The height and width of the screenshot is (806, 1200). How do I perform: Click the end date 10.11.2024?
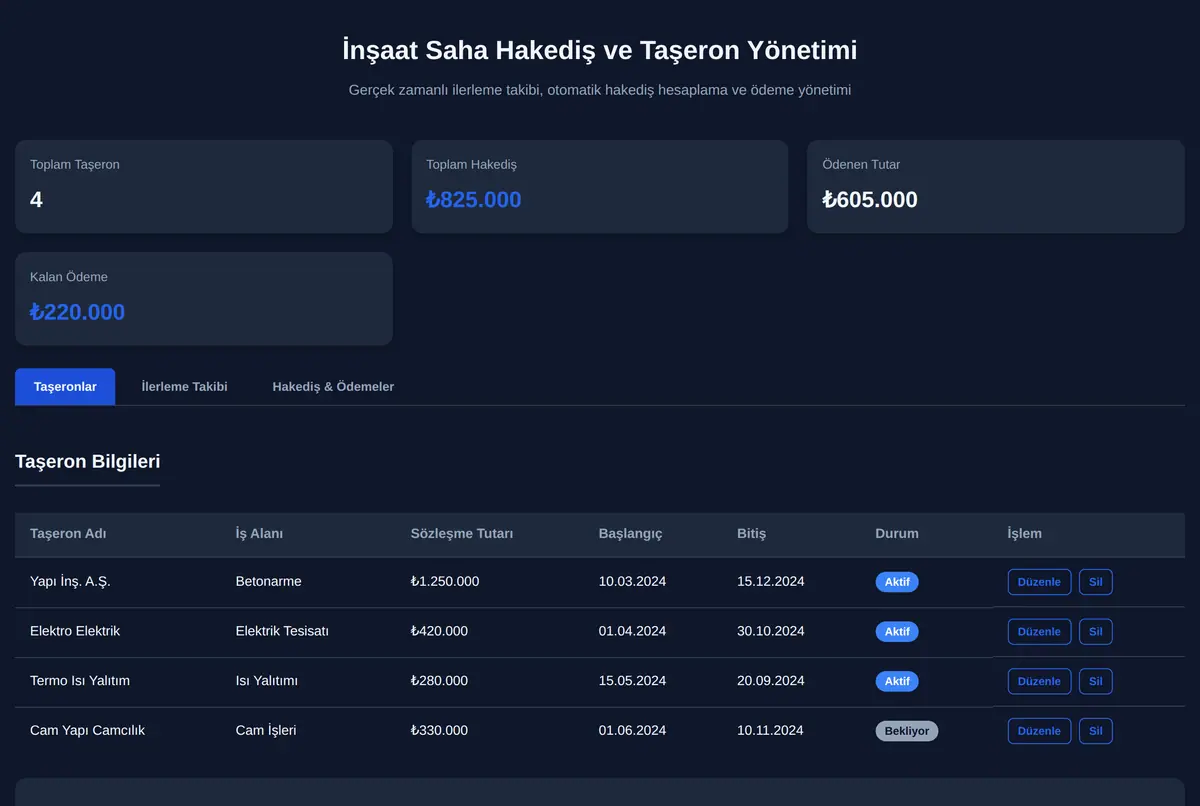(770, 731)
